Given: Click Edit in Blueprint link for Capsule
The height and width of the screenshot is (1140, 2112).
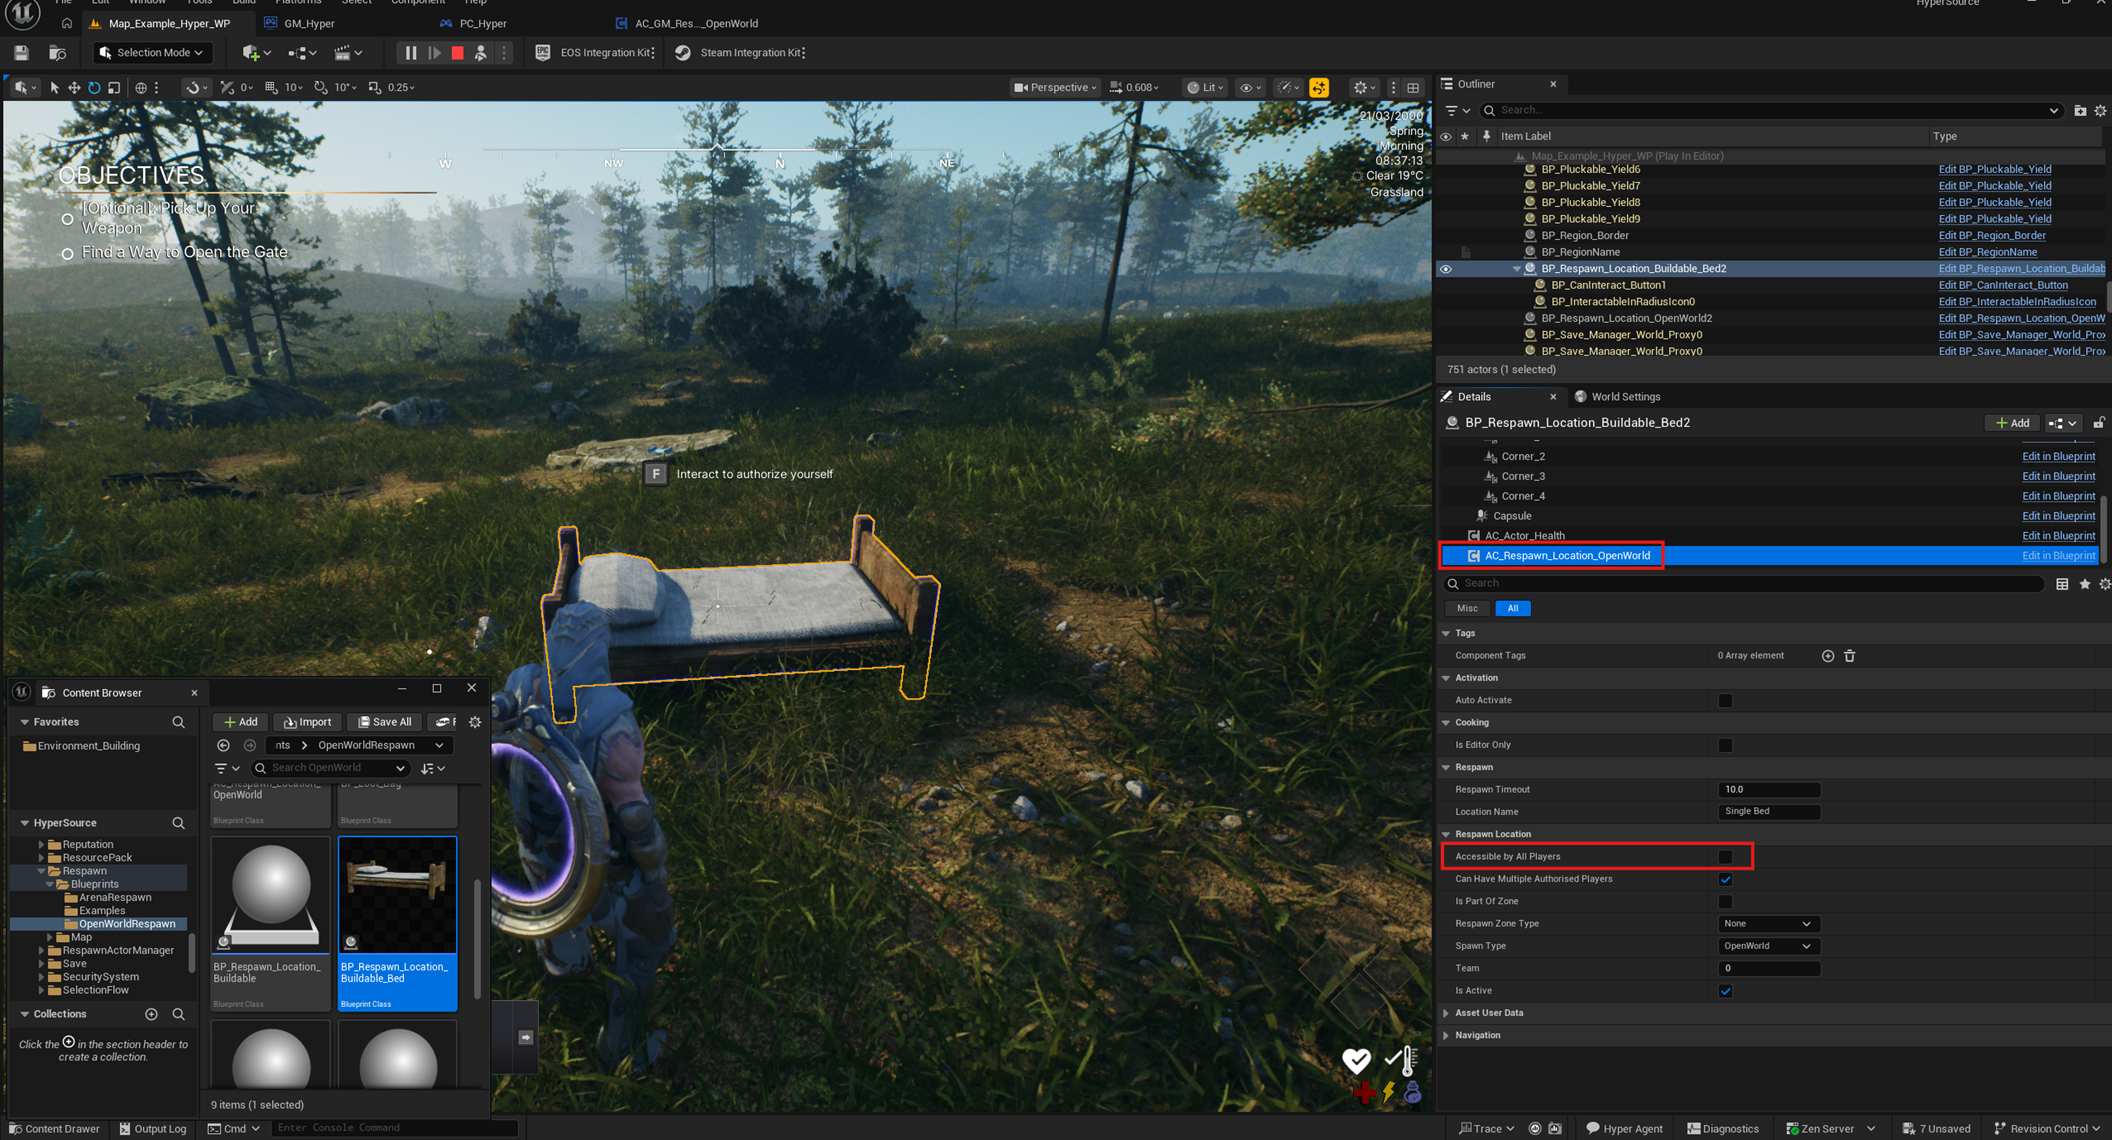Looking at the screenshot, I should point(2058,516).
